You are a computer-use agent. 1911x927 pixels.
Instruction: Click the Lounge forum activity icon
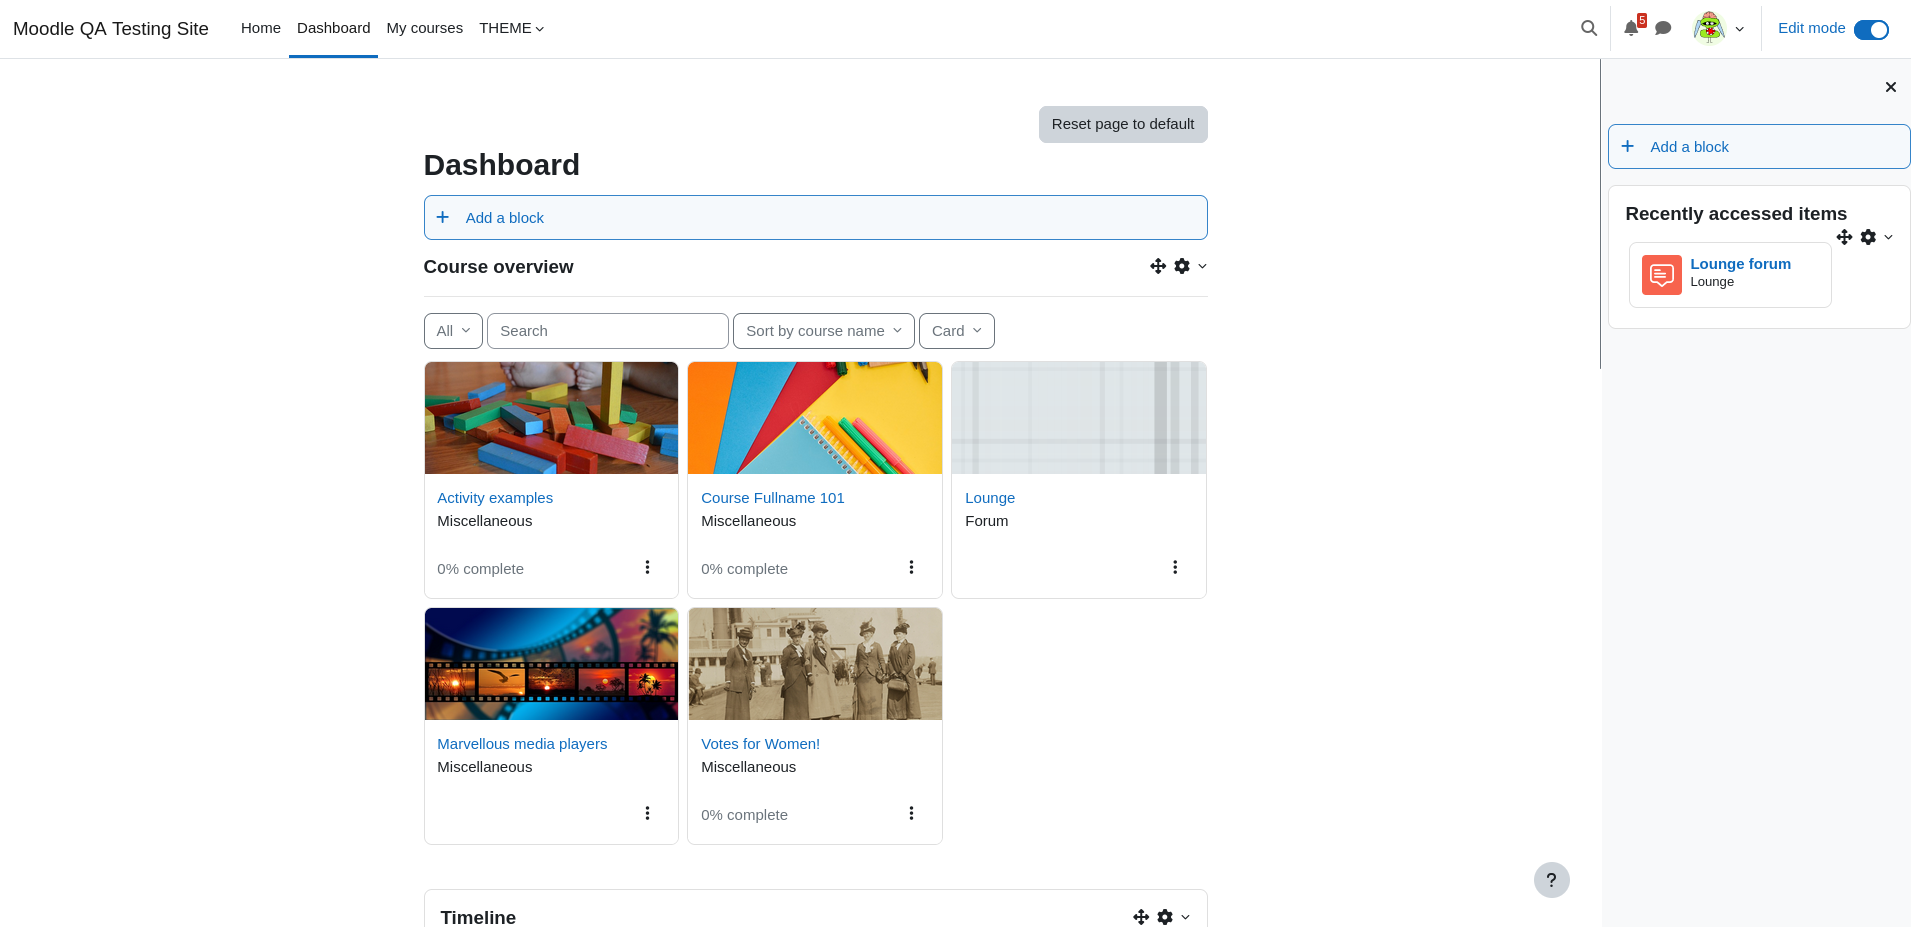[1661, 274]
